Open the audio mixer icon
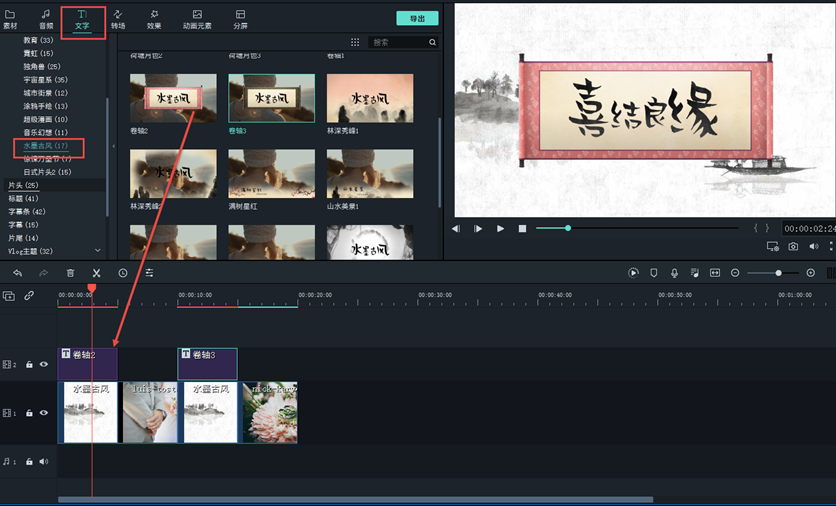The width and height of the screenshot is (836, 506). tap(694, 273)
